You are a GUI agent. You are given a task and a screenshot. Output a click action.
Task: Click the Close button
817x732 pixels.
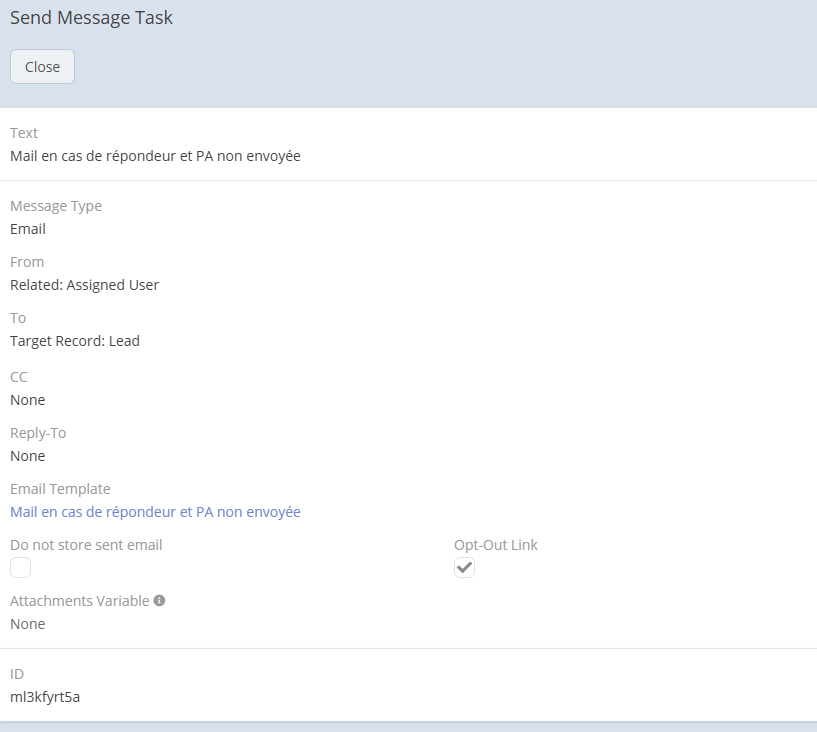[42, 67]
